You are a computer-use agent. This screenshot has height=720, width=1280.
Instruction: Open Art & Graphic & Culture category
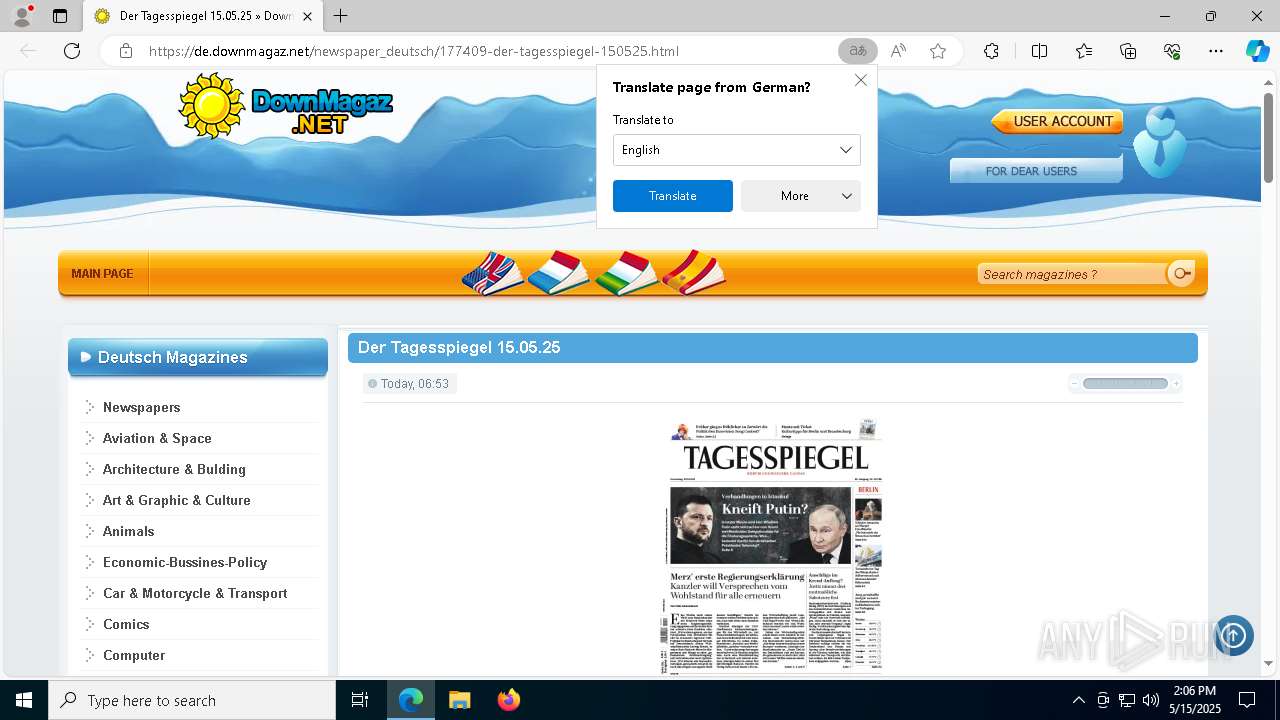tap(177, 500)
